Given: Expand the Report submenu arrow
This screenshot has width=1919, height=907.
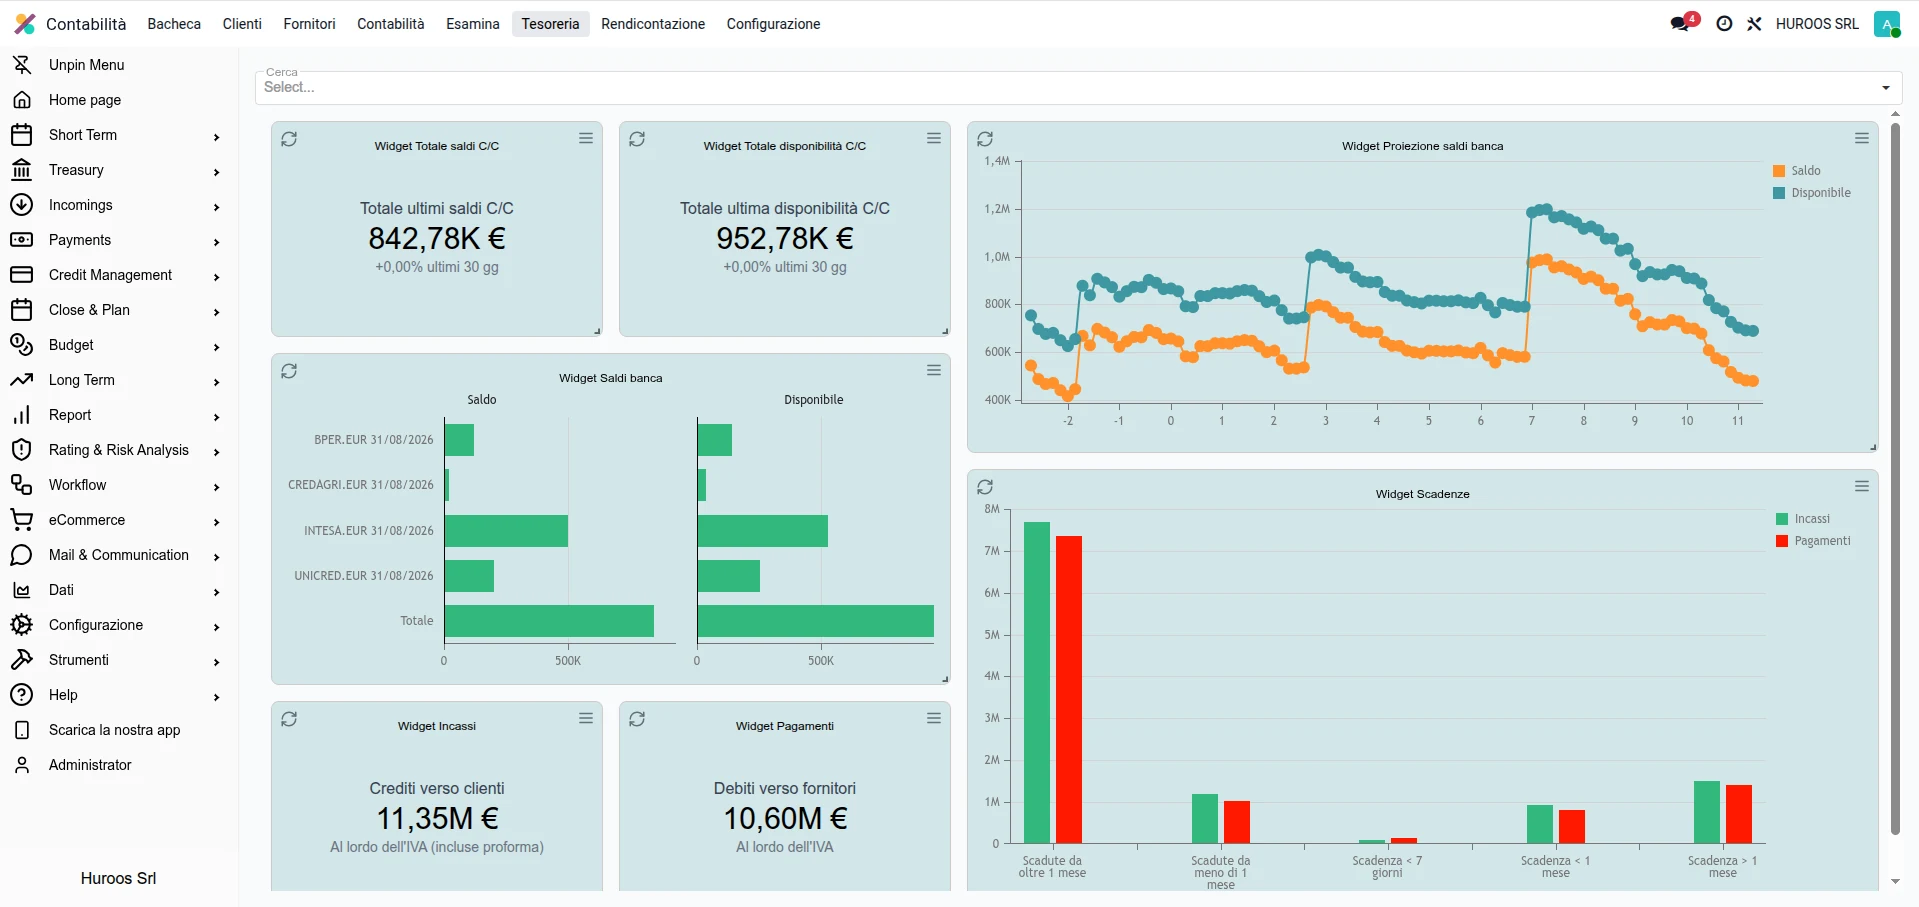Looking at the screenshot, I should 216,417.
